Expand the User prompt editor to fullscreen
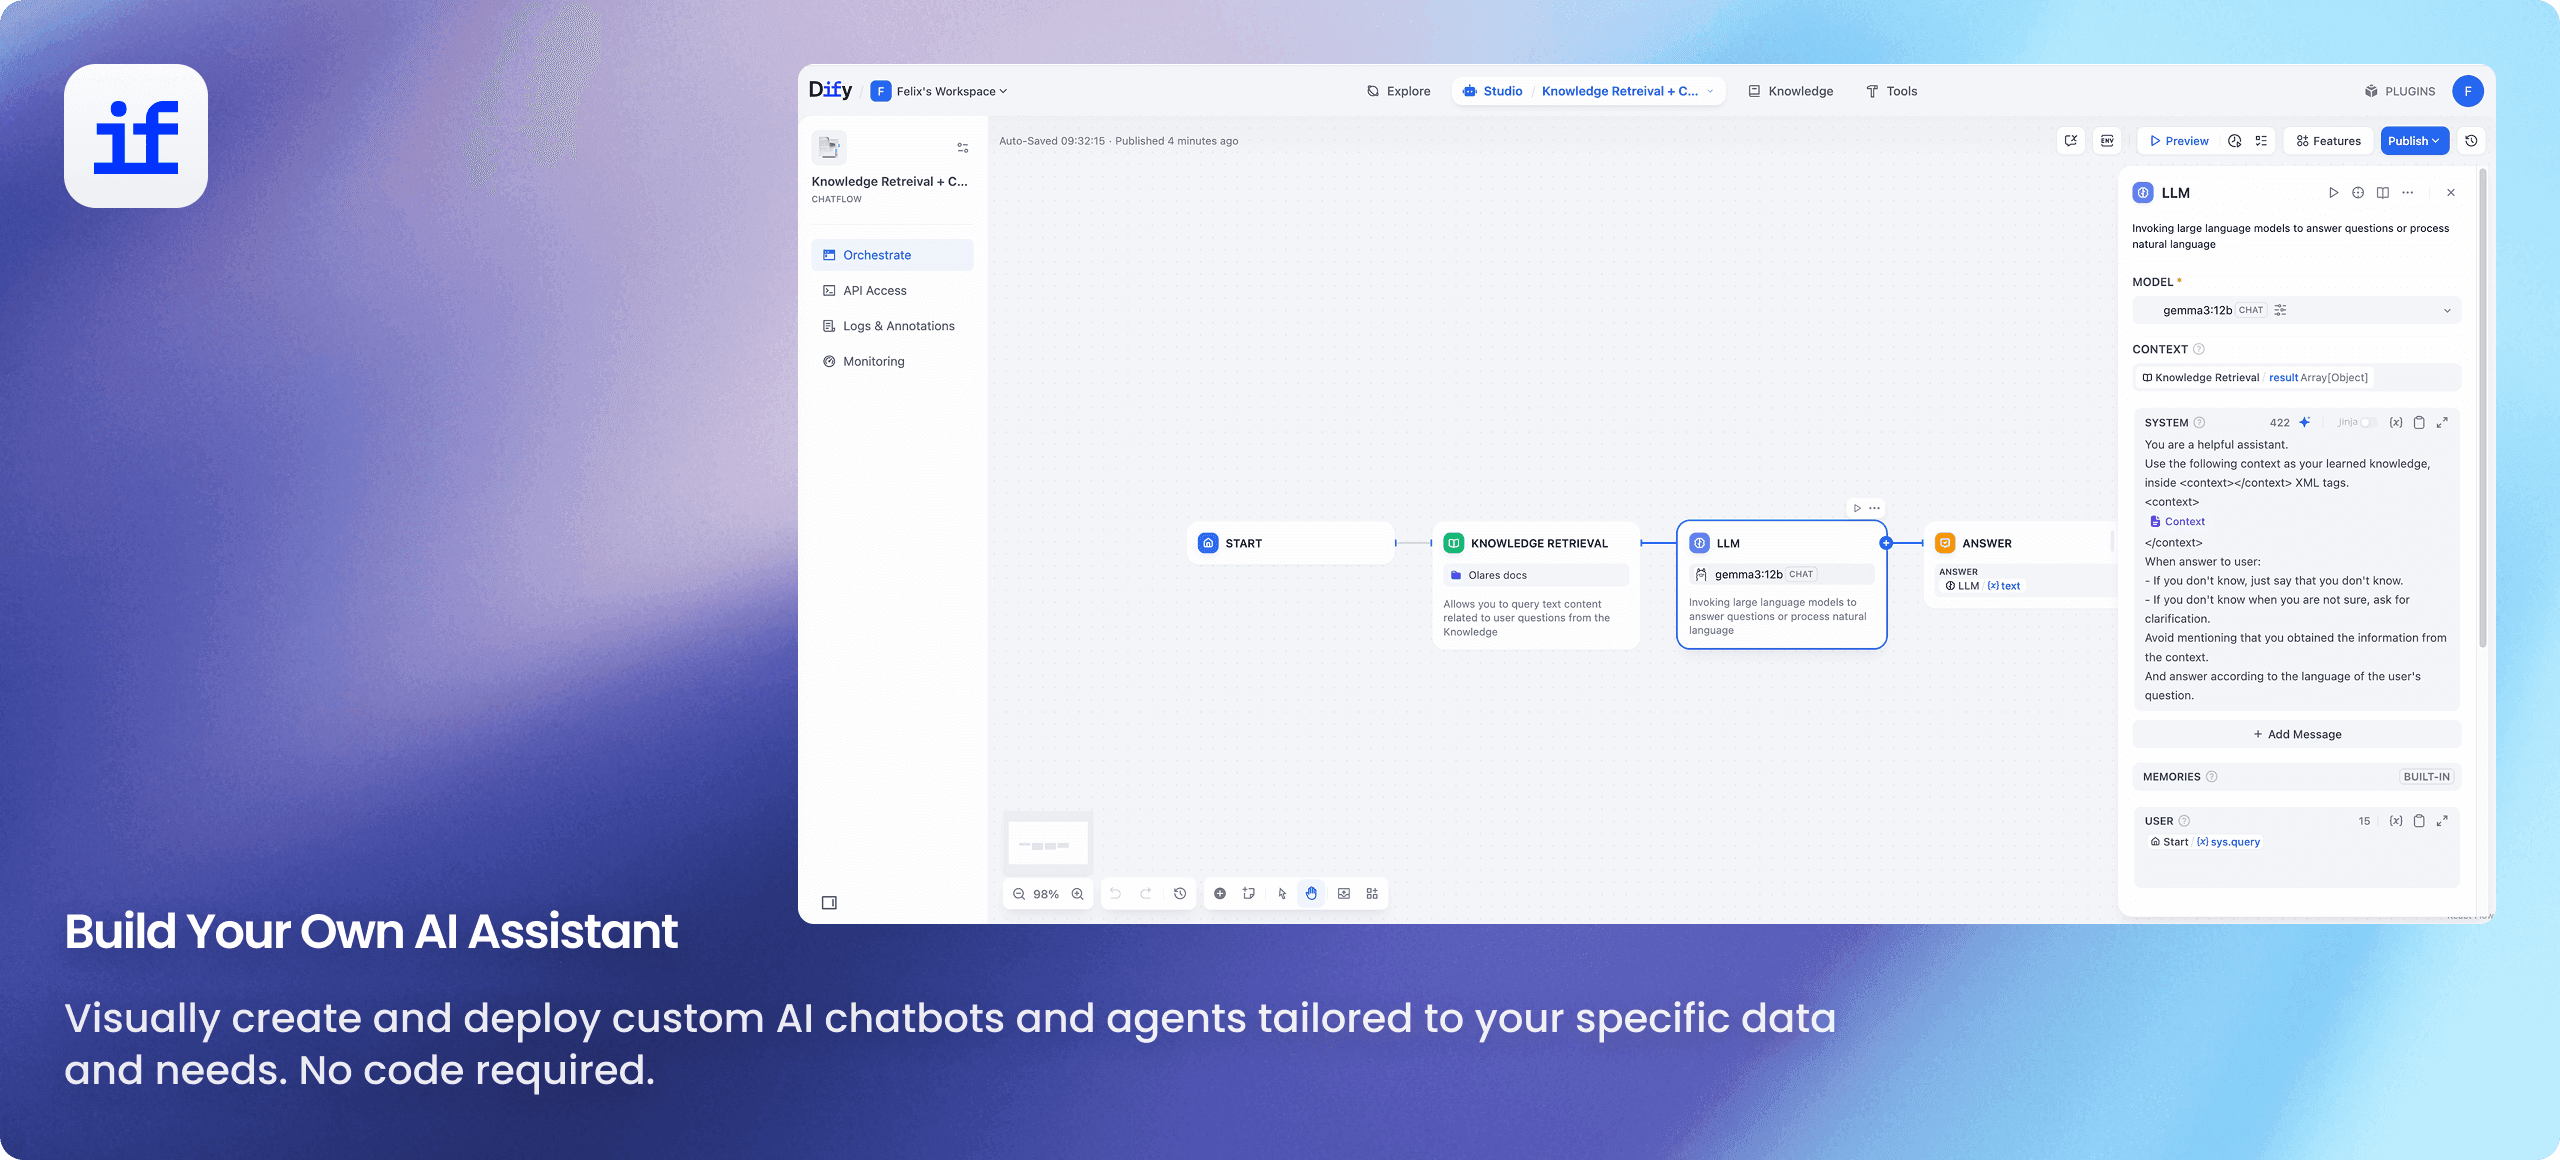The height and width of the screenshot is (1160, 2560). pos(2442,821)
